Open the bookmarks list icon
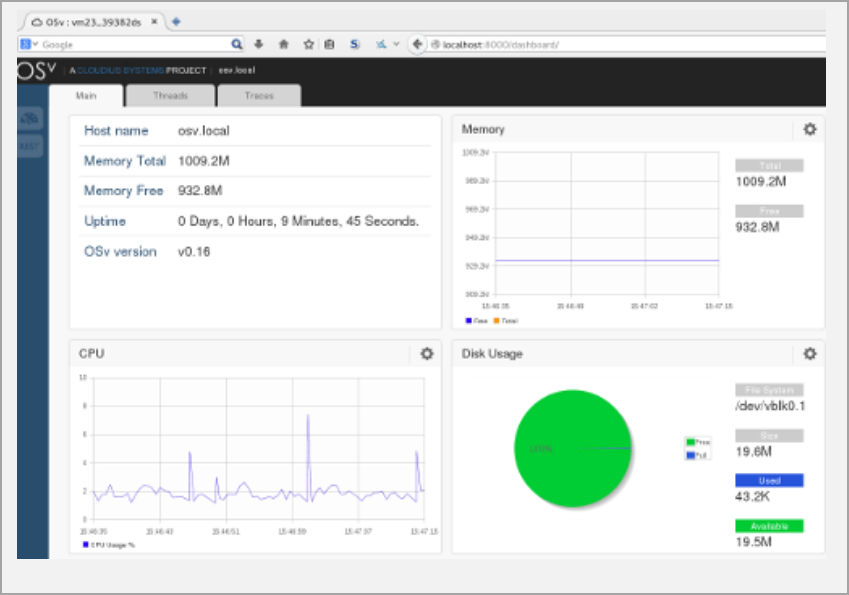 click(x=329, y=44)
